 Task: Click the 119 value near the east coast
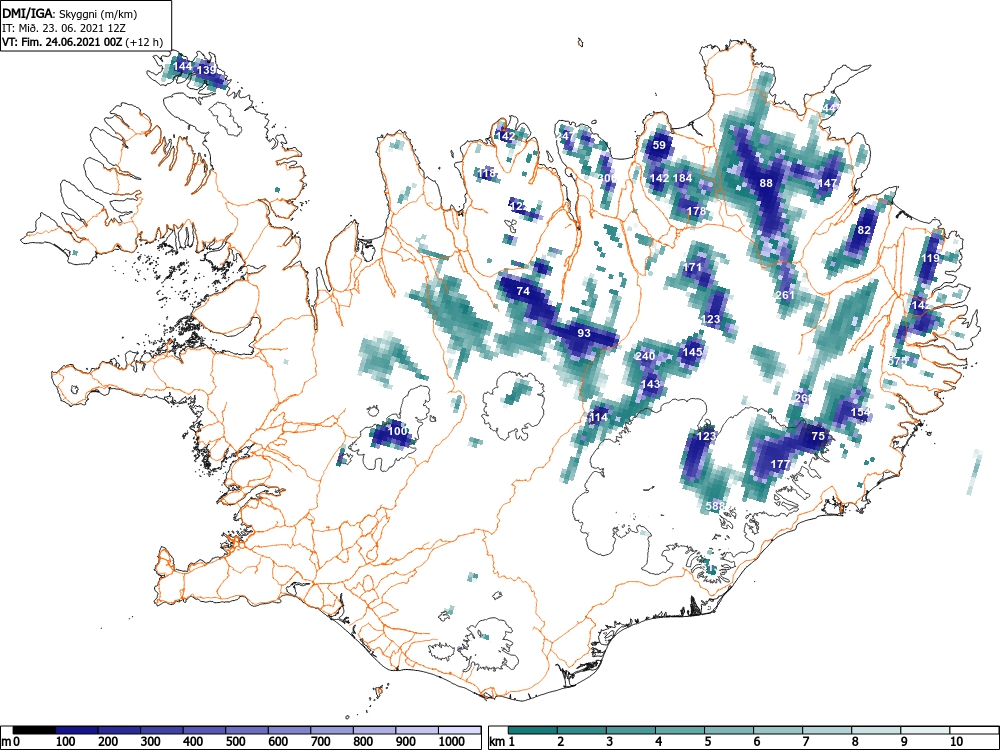click(x=930, y=258)
